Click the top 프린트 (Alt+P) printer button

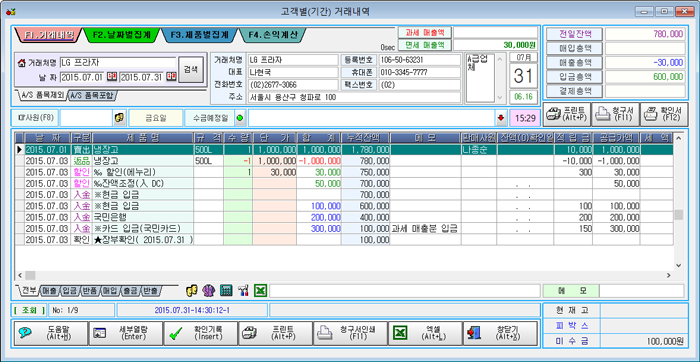(567, 114)
